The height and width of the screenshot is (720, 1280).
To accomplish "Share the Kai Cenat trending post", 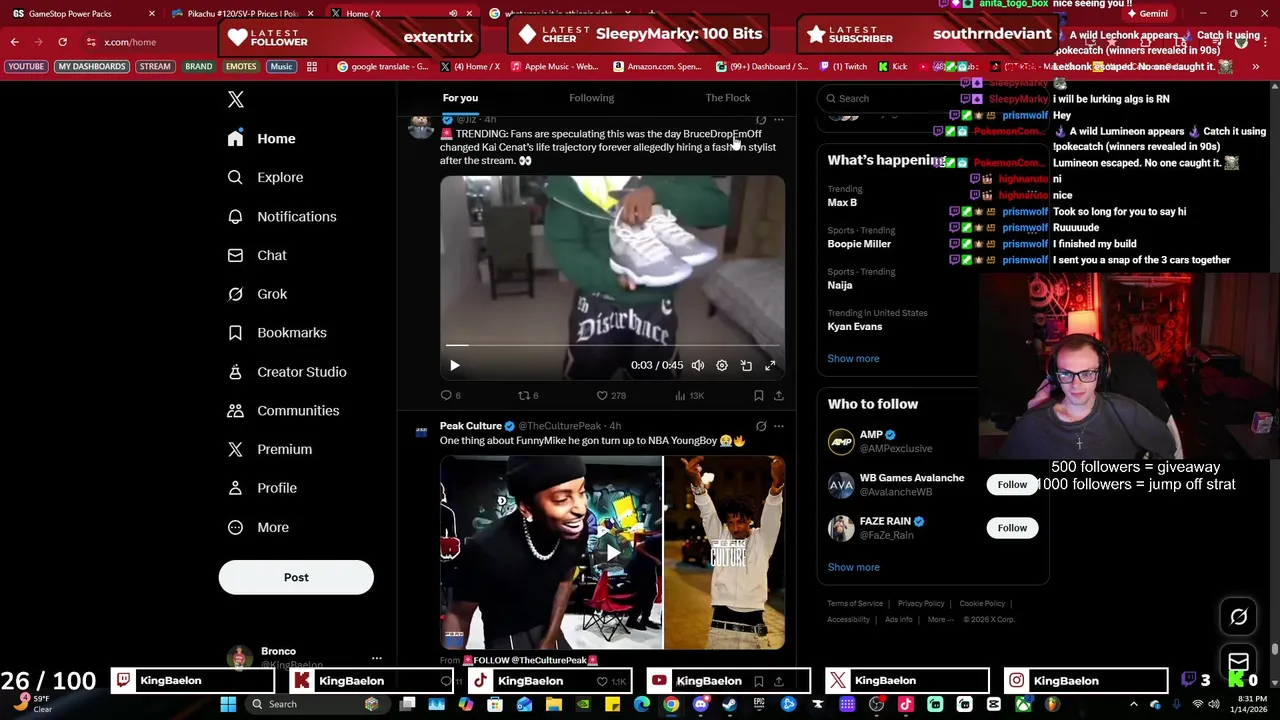I will click(x=778, y=395).
